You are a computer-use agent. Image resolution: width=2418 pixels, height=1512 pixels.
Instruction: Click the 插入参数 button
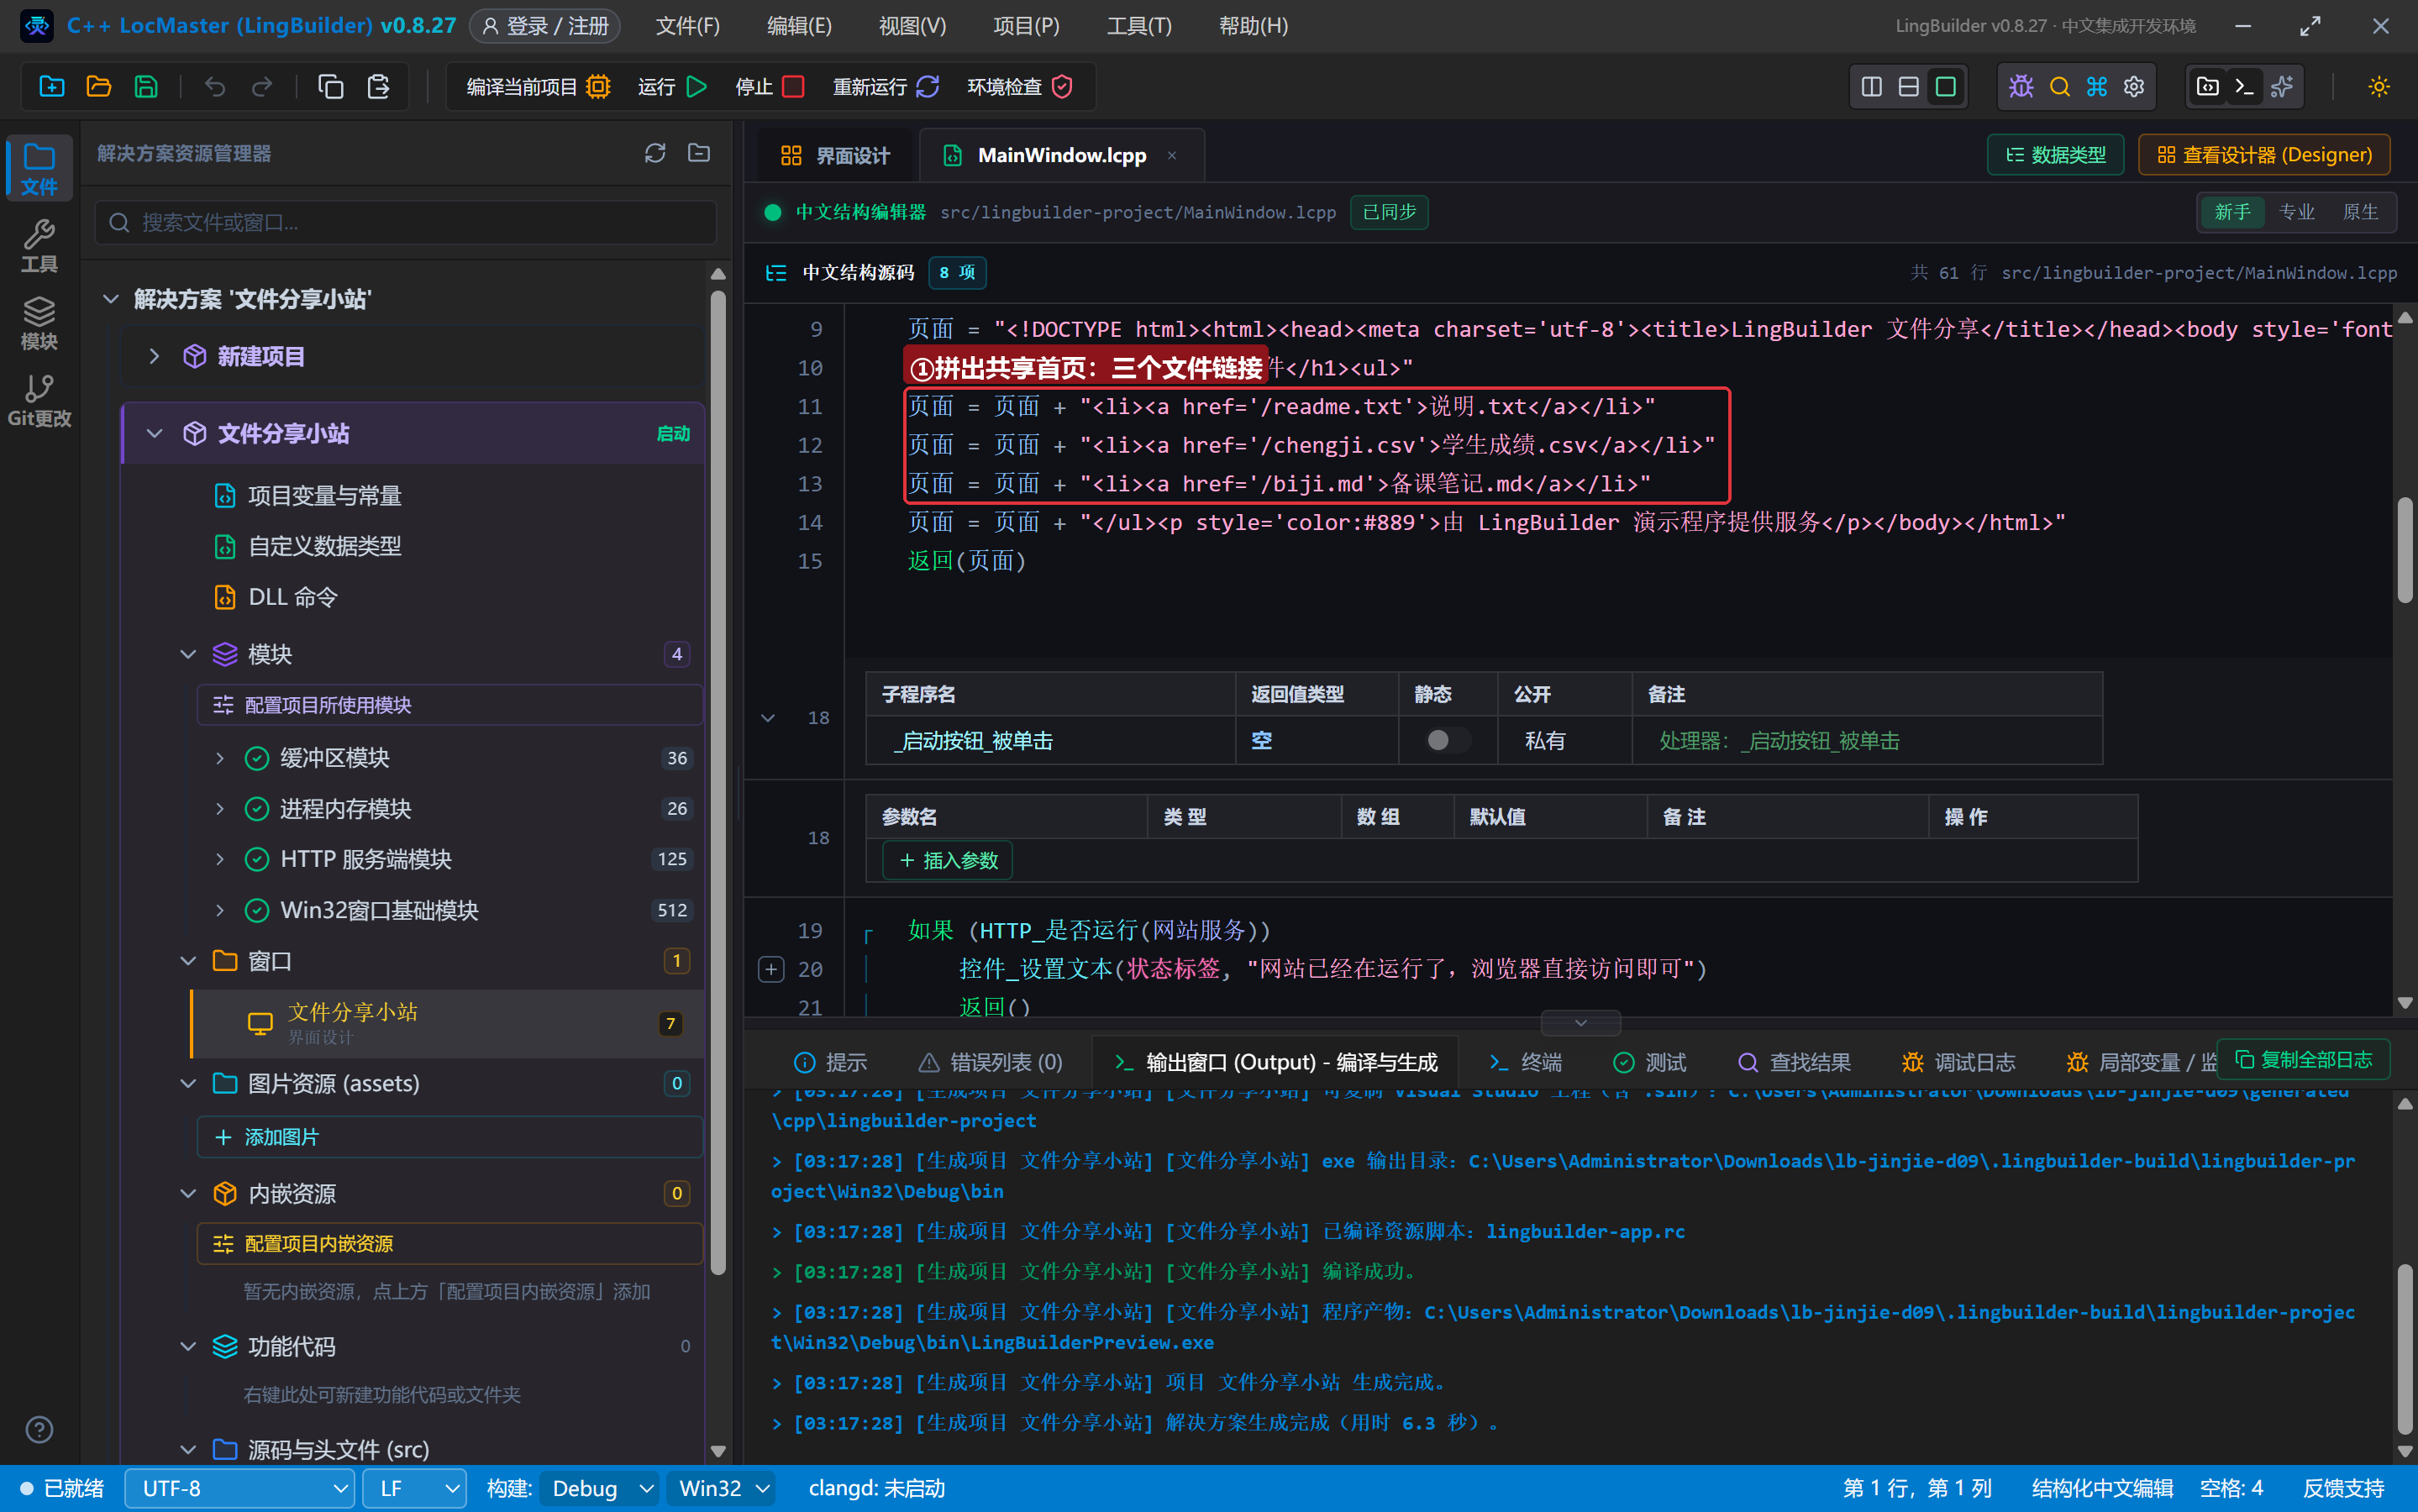947,861
